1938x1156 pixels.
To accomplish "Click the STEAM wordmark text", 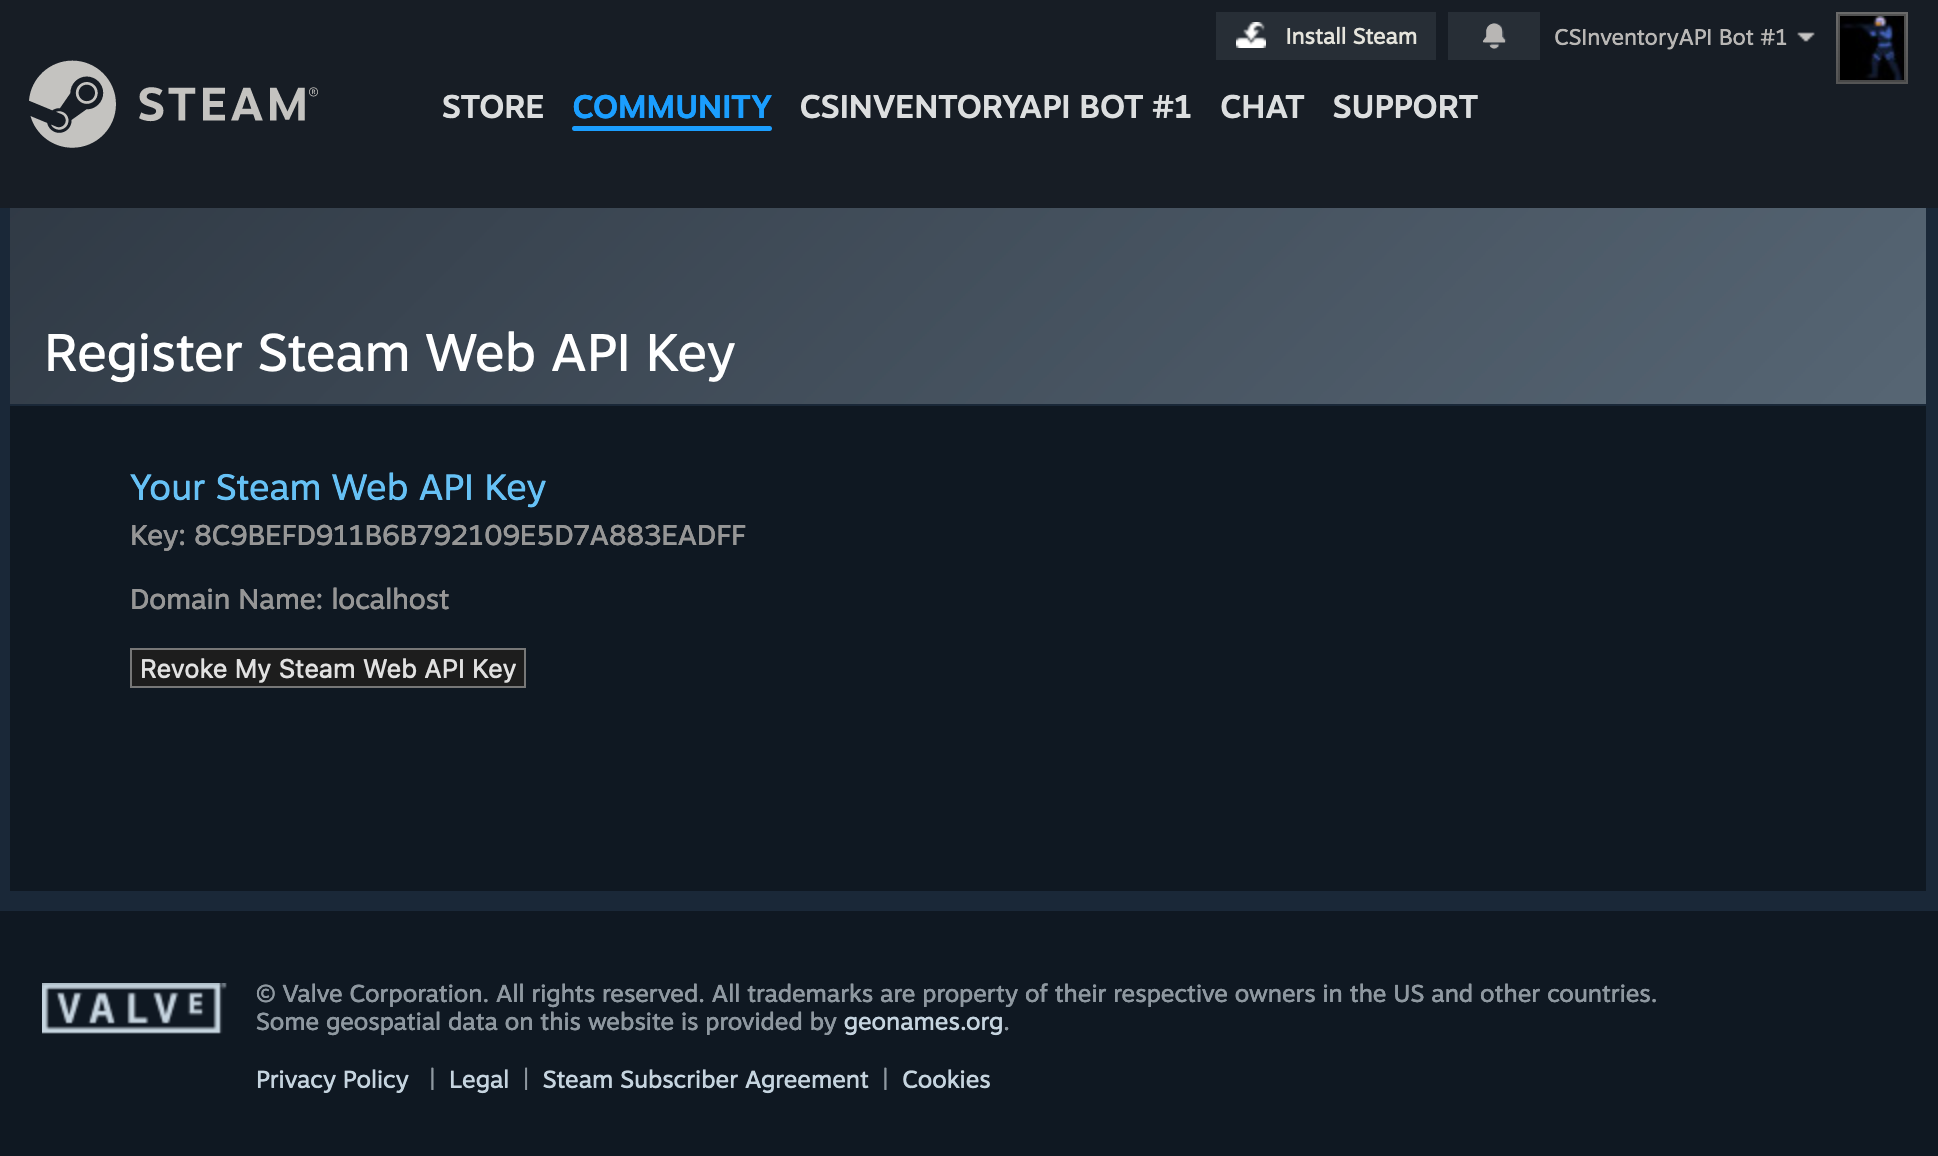I will [227, 105].
